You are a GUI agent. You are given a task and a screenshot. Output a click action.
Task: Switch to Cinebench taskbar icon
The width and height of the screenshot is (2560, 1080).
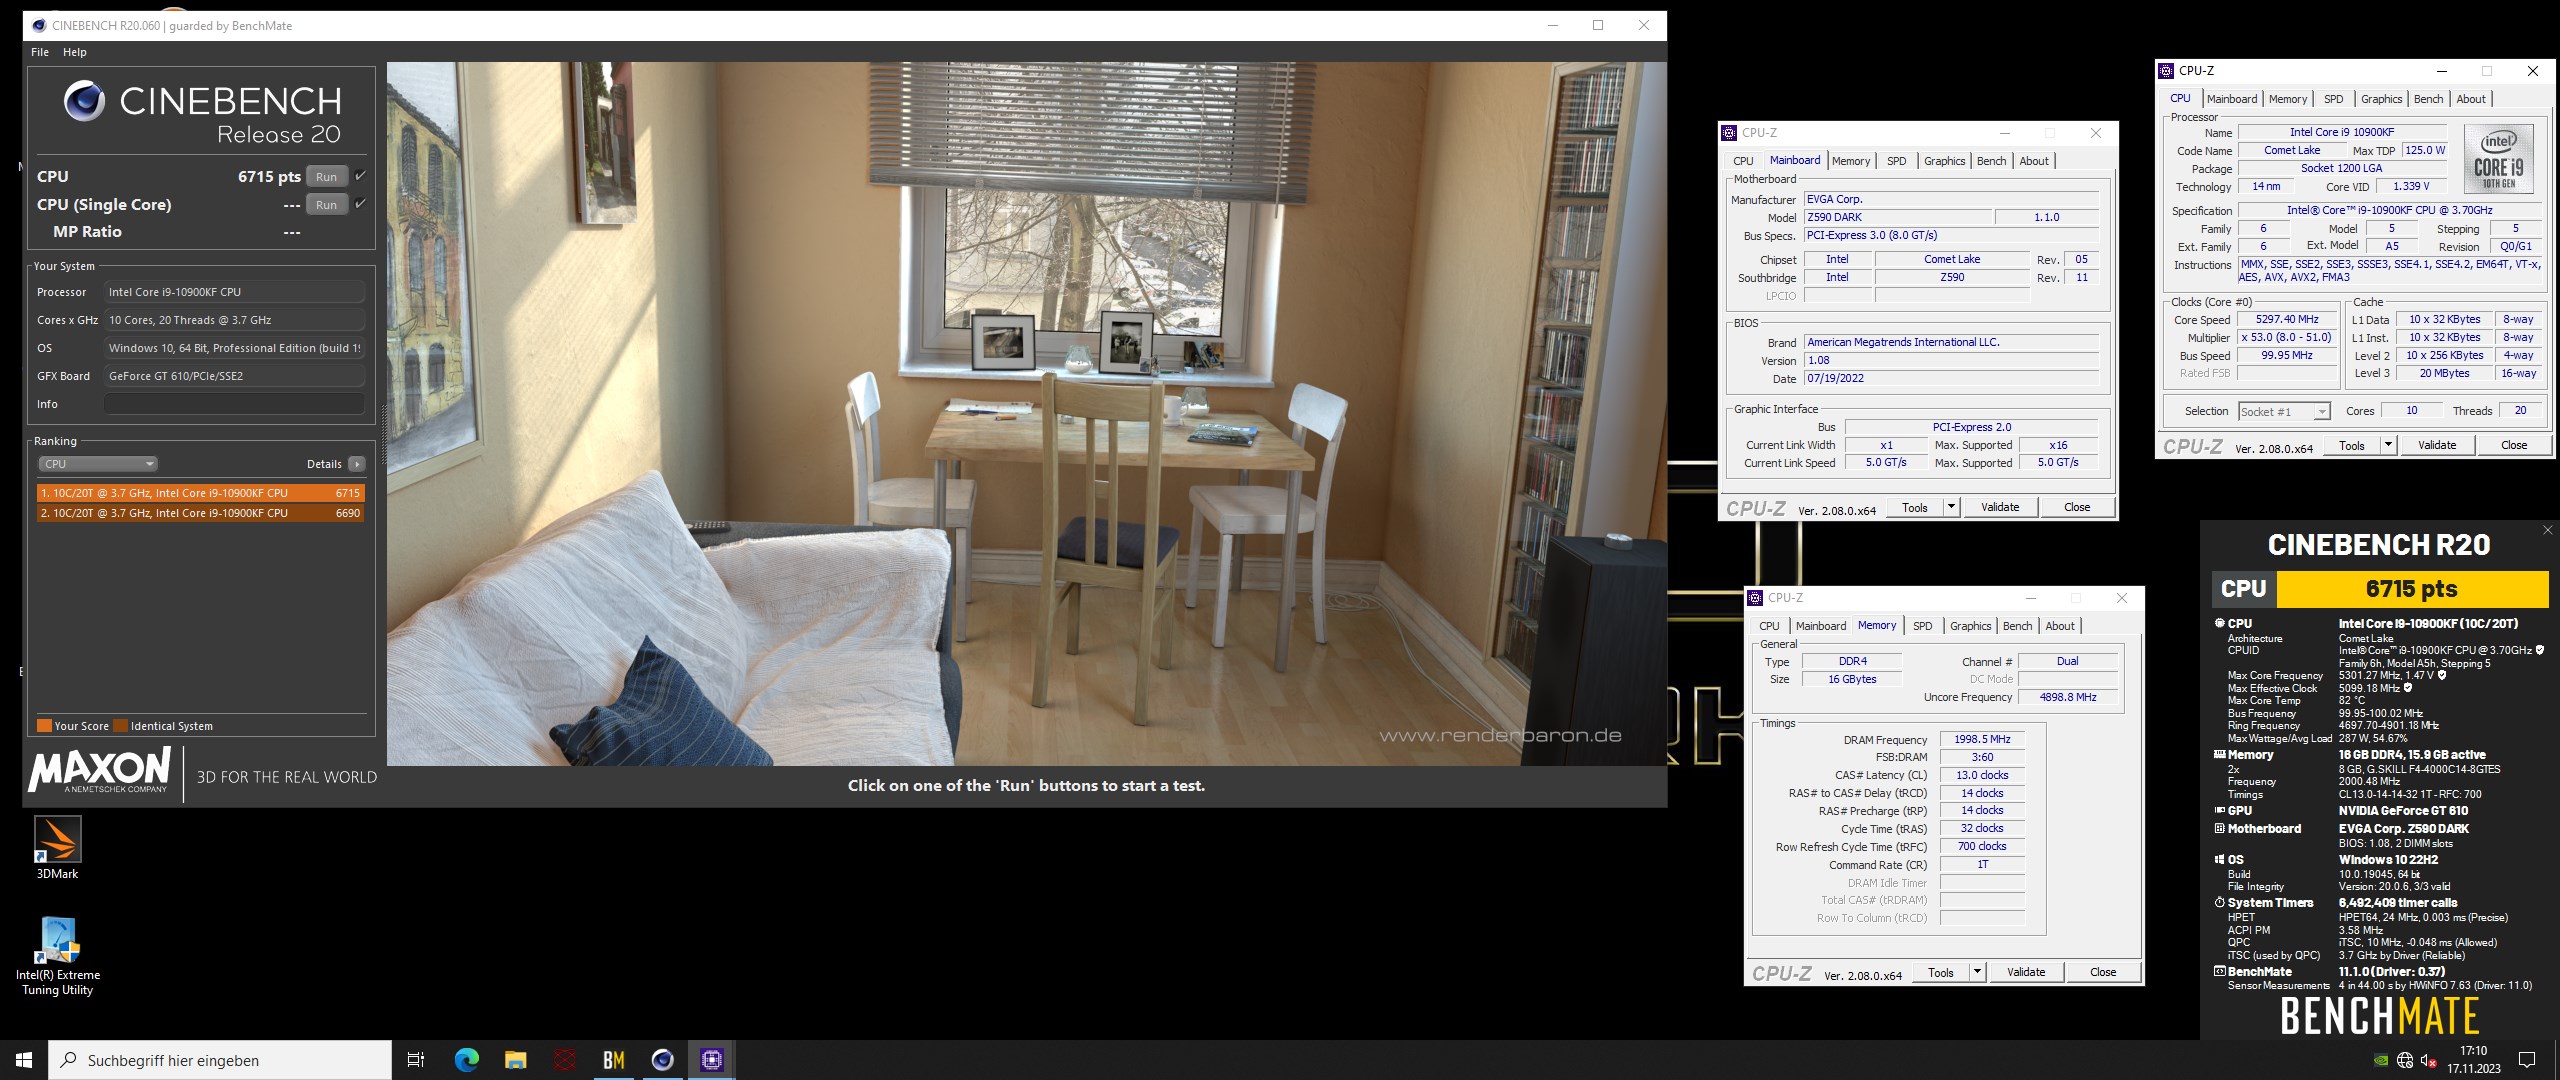pyautogui.click(x=663, y=1060)
